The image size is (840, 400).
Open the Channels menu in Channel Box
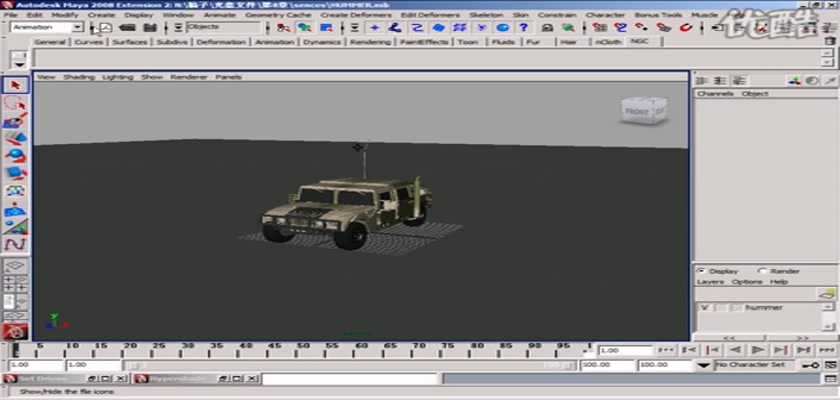click(715, 94)
